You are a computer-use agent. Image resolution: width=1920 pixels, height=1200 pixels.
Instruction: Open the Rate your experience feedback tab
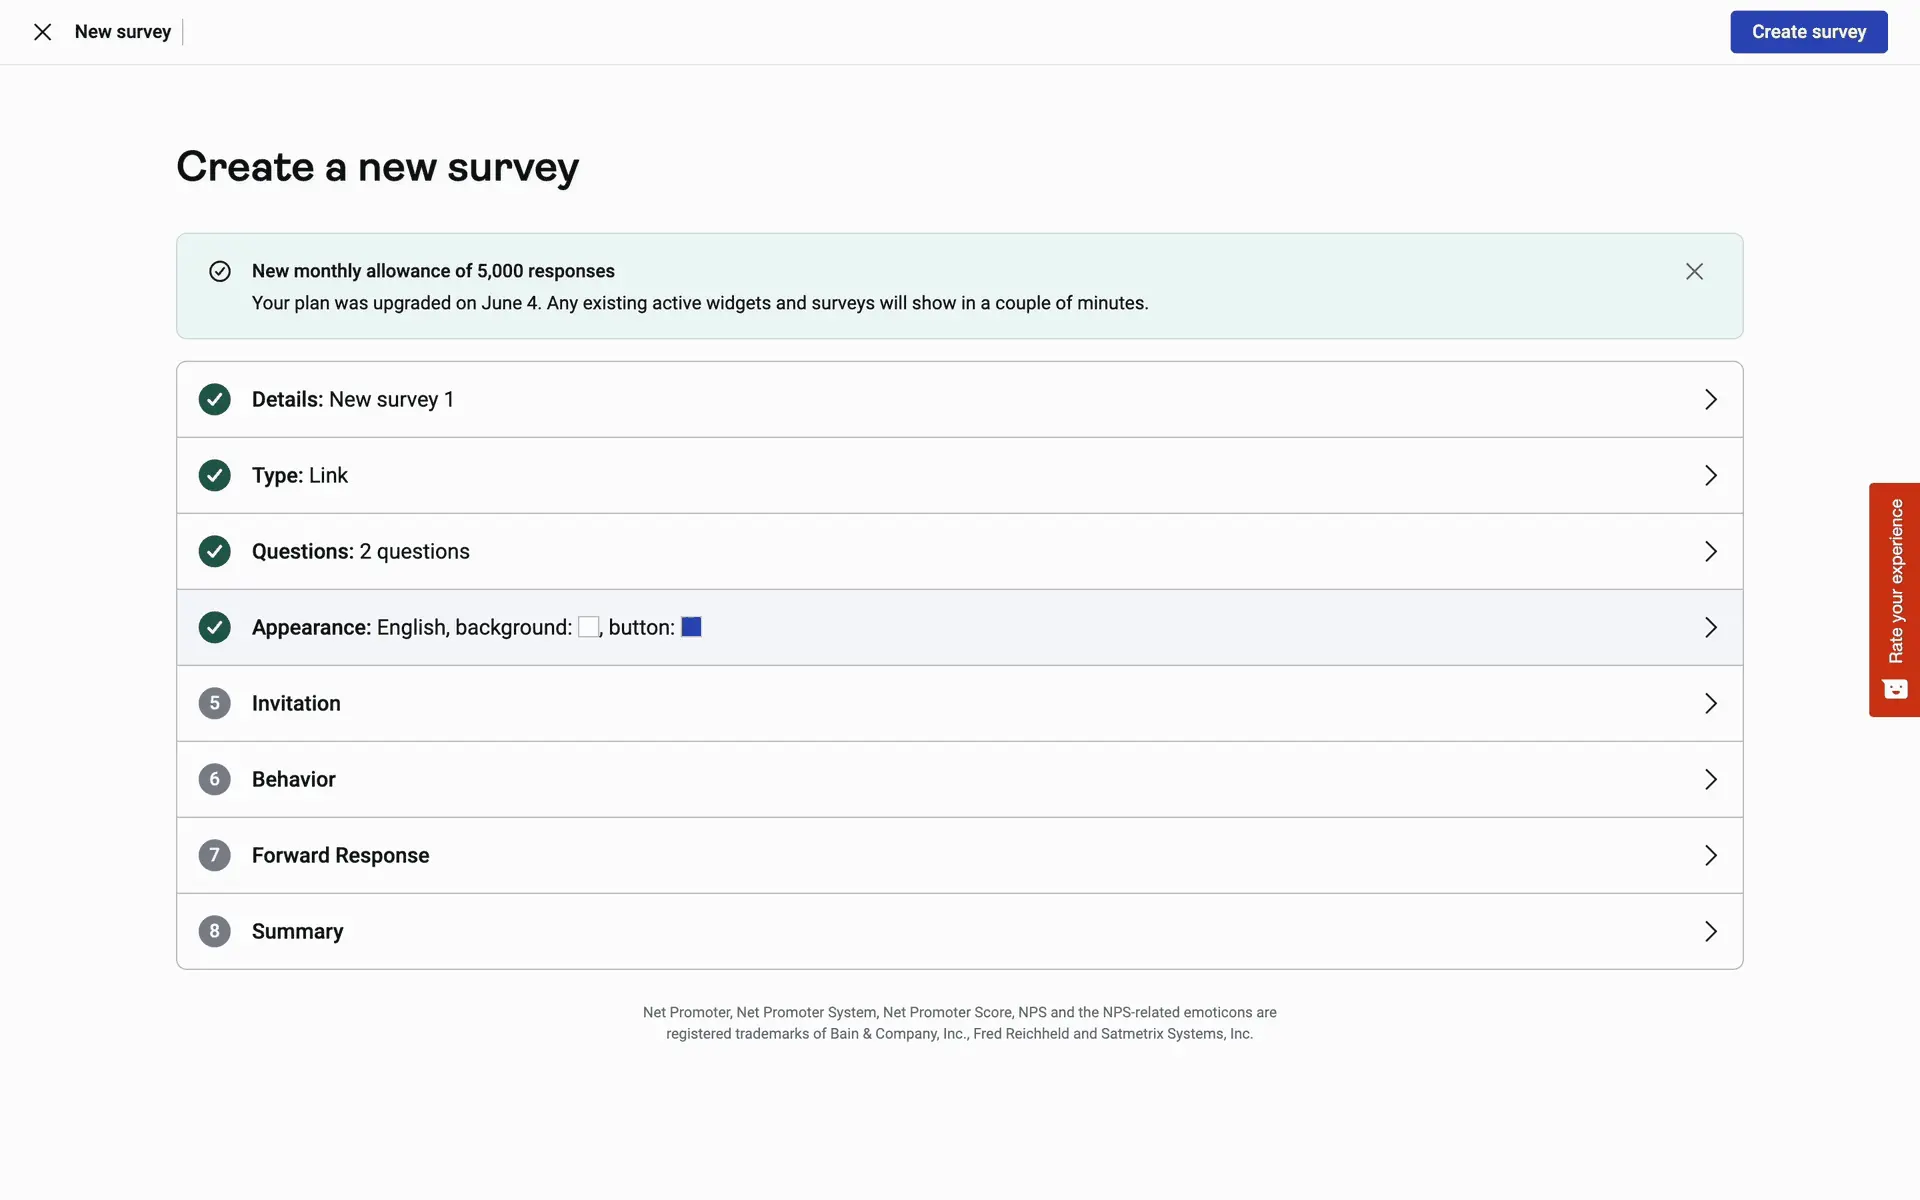coord(1894,599)
